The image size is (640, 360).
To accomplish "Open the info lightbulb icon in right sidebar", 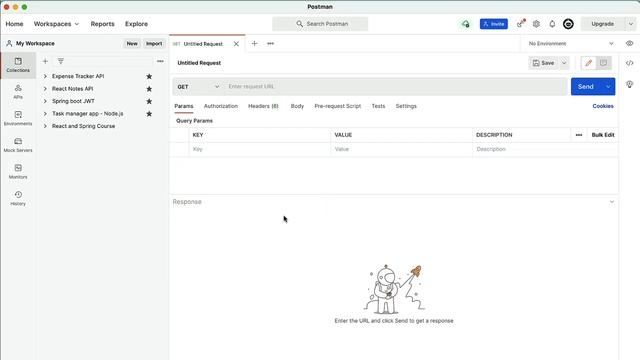I will click(x=629, y=84).
